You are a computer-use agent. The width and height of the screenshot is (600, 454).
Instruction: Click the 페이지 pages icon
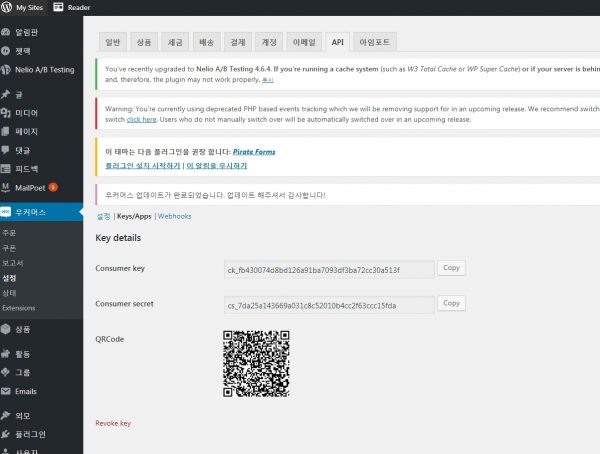click(x=5, y=131)
